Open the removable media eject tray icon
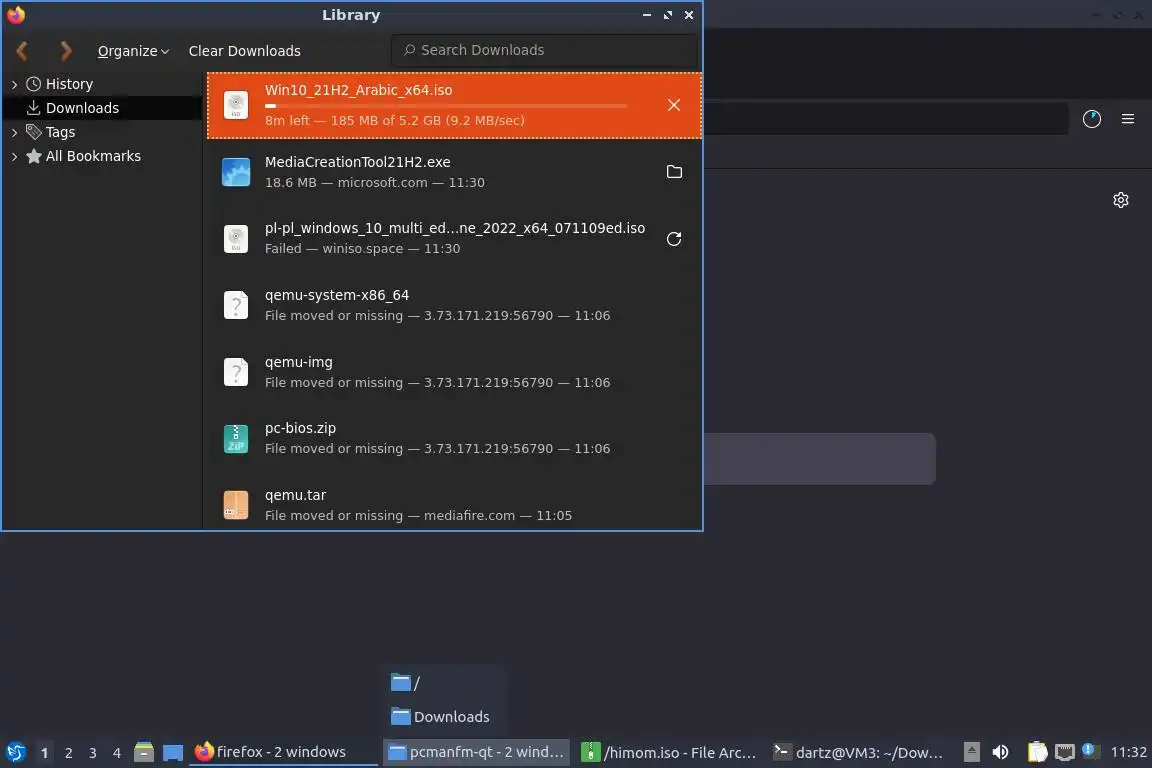 [971, 752]
